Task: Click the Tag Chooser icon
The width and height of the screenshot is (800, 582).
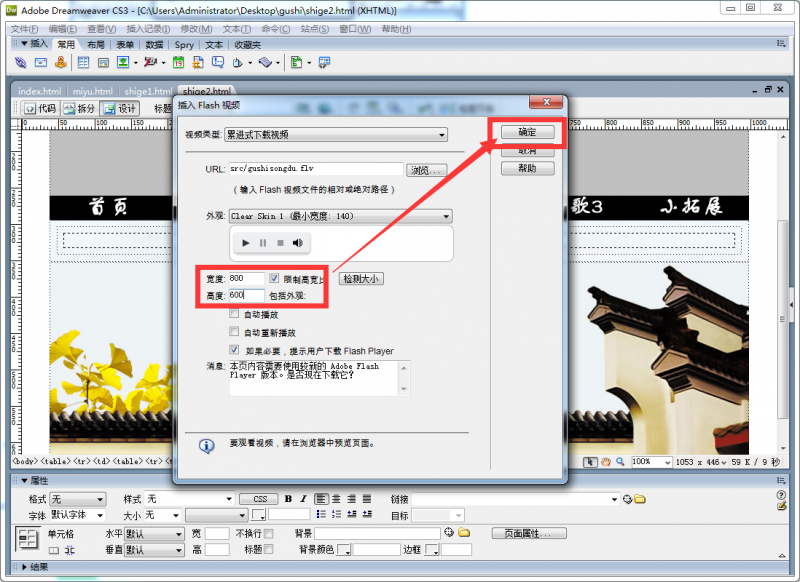Action: (x=324, y=63)
